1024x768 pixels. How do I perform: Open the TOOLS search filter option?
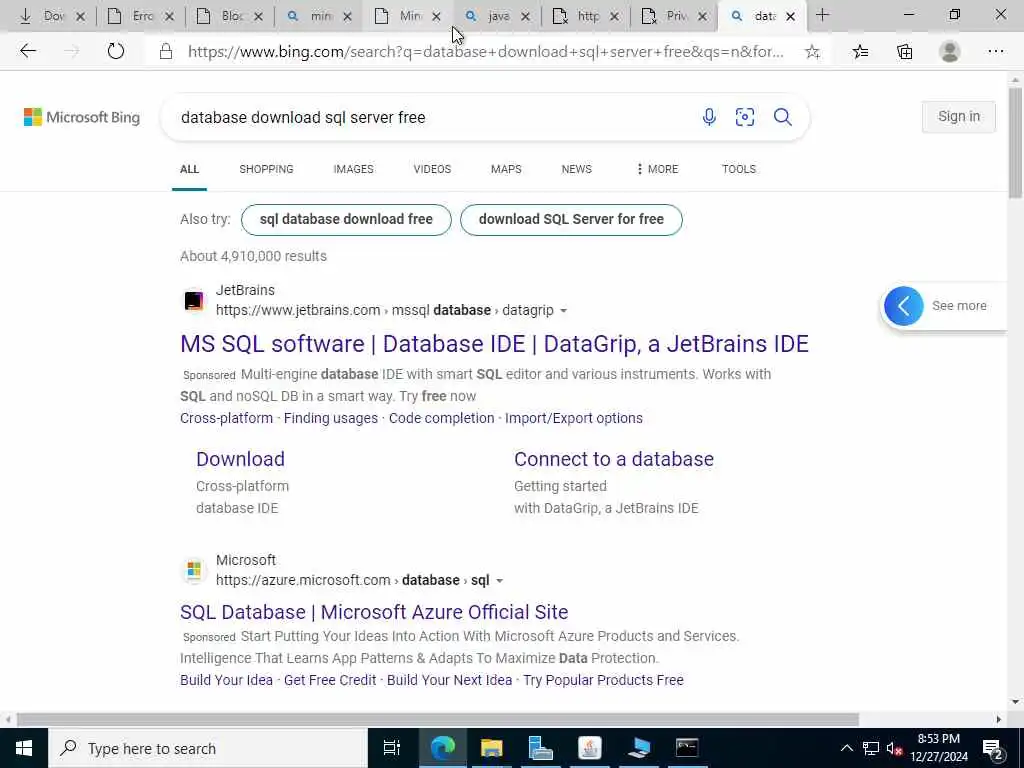(739, 169)
